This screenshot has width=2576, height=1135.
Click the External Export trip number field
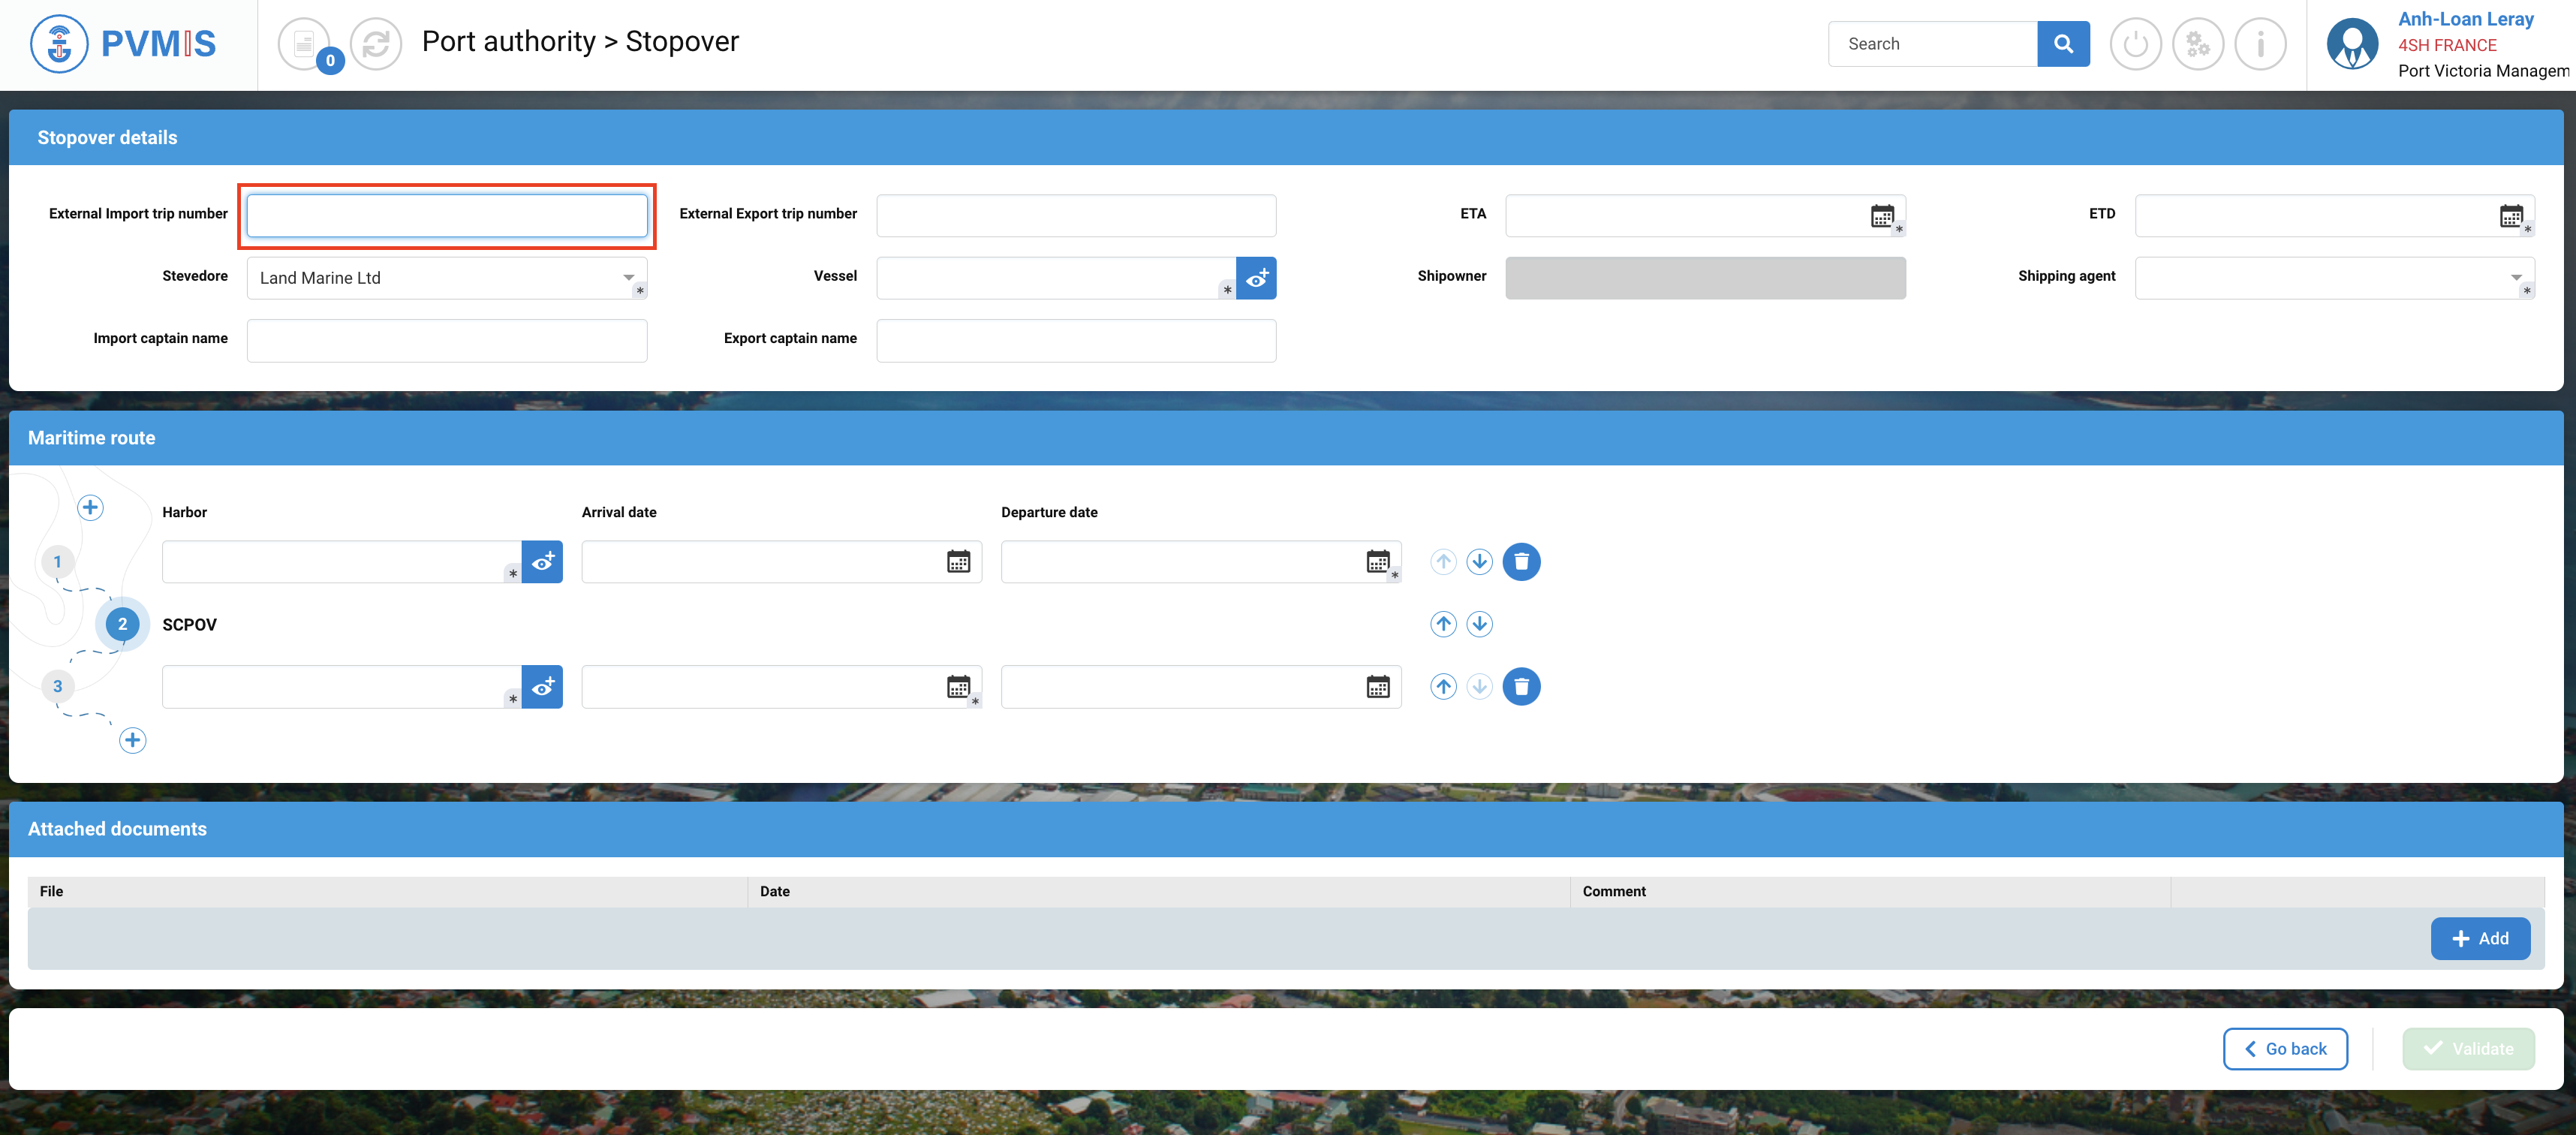[1076, 216]
